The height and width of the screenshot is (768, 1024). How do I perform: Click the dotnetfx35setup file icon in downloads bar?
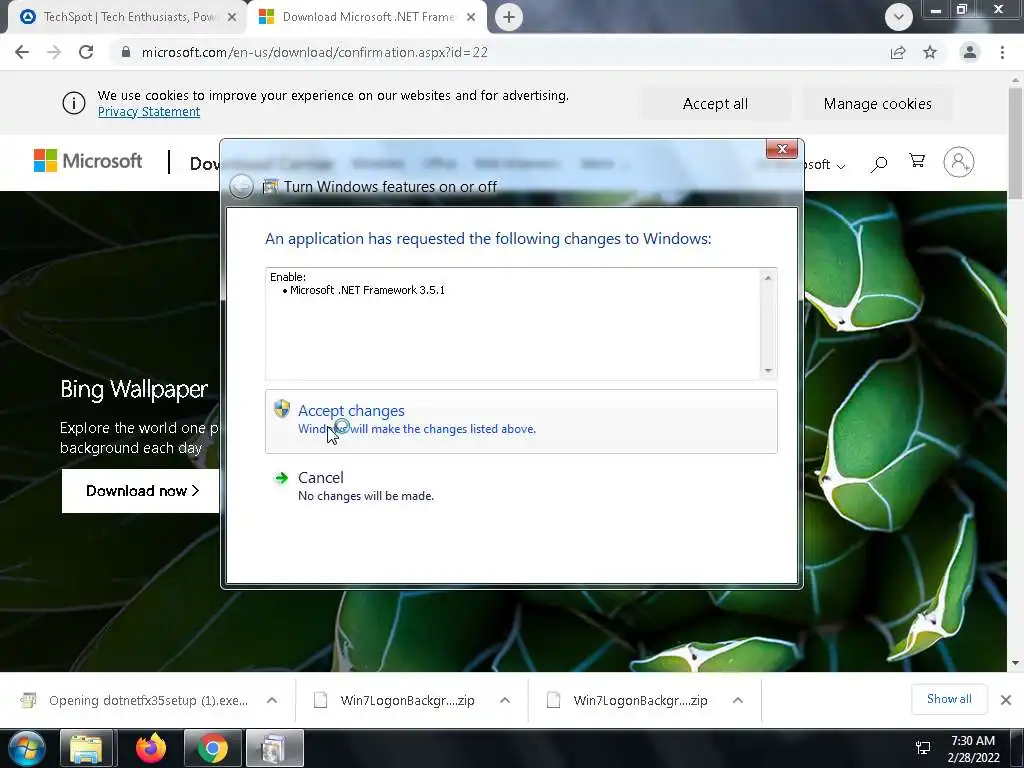click(x=28, y=700)
